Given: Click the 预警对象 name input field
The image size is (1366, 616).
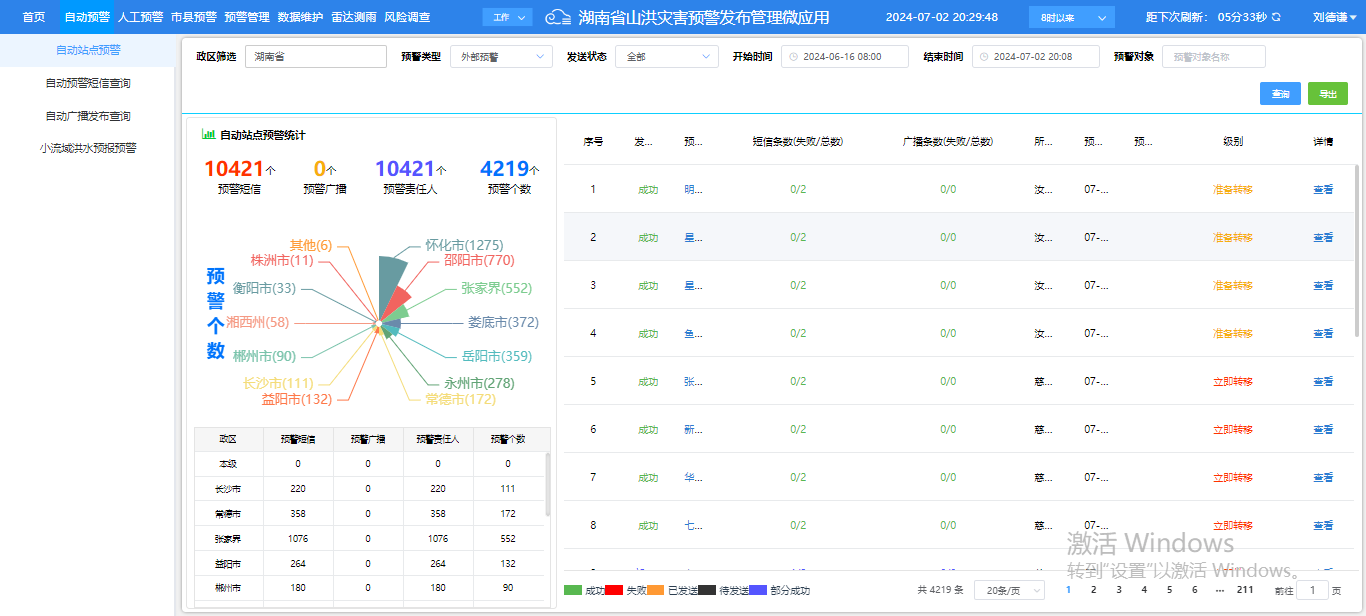Looking at the screenshot, I should coord(1213,57).
